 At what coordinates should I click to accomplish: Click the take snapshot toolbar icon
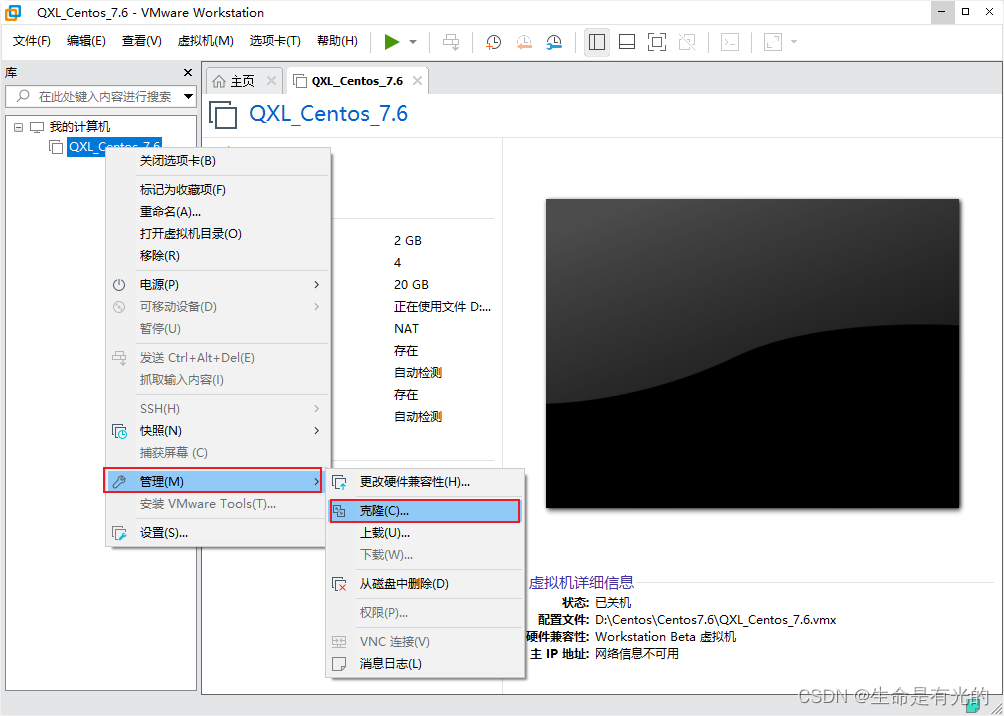pos(493,42)
